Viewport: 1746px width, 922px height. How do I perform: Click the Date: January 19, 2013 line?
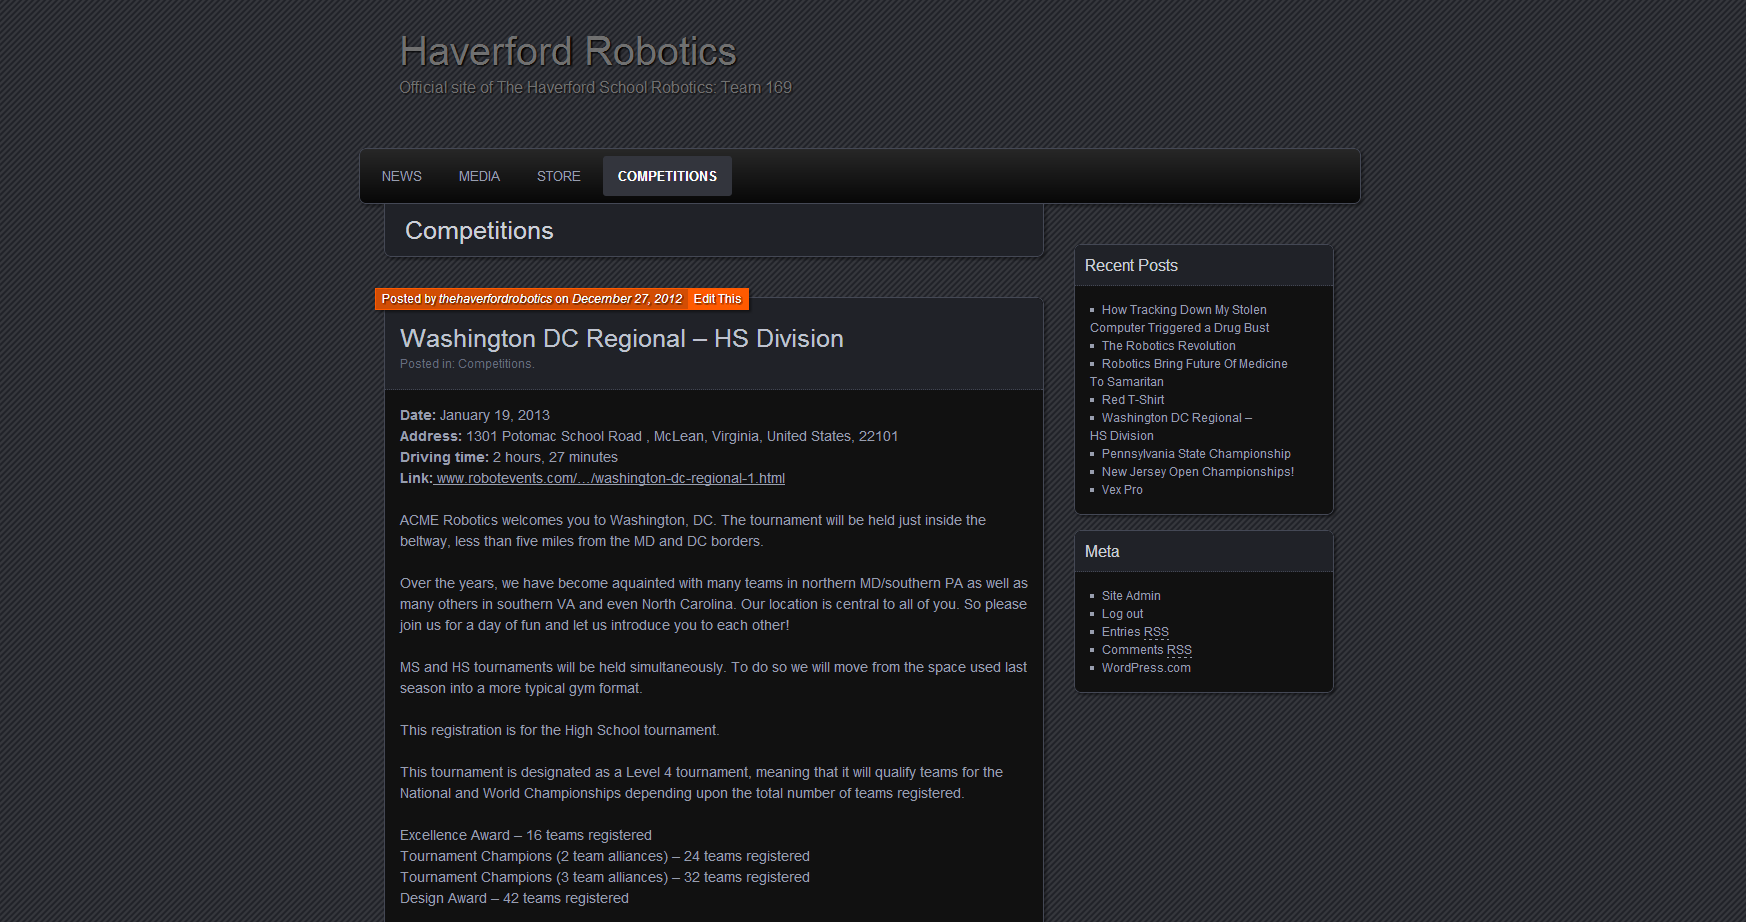[475, 415]
